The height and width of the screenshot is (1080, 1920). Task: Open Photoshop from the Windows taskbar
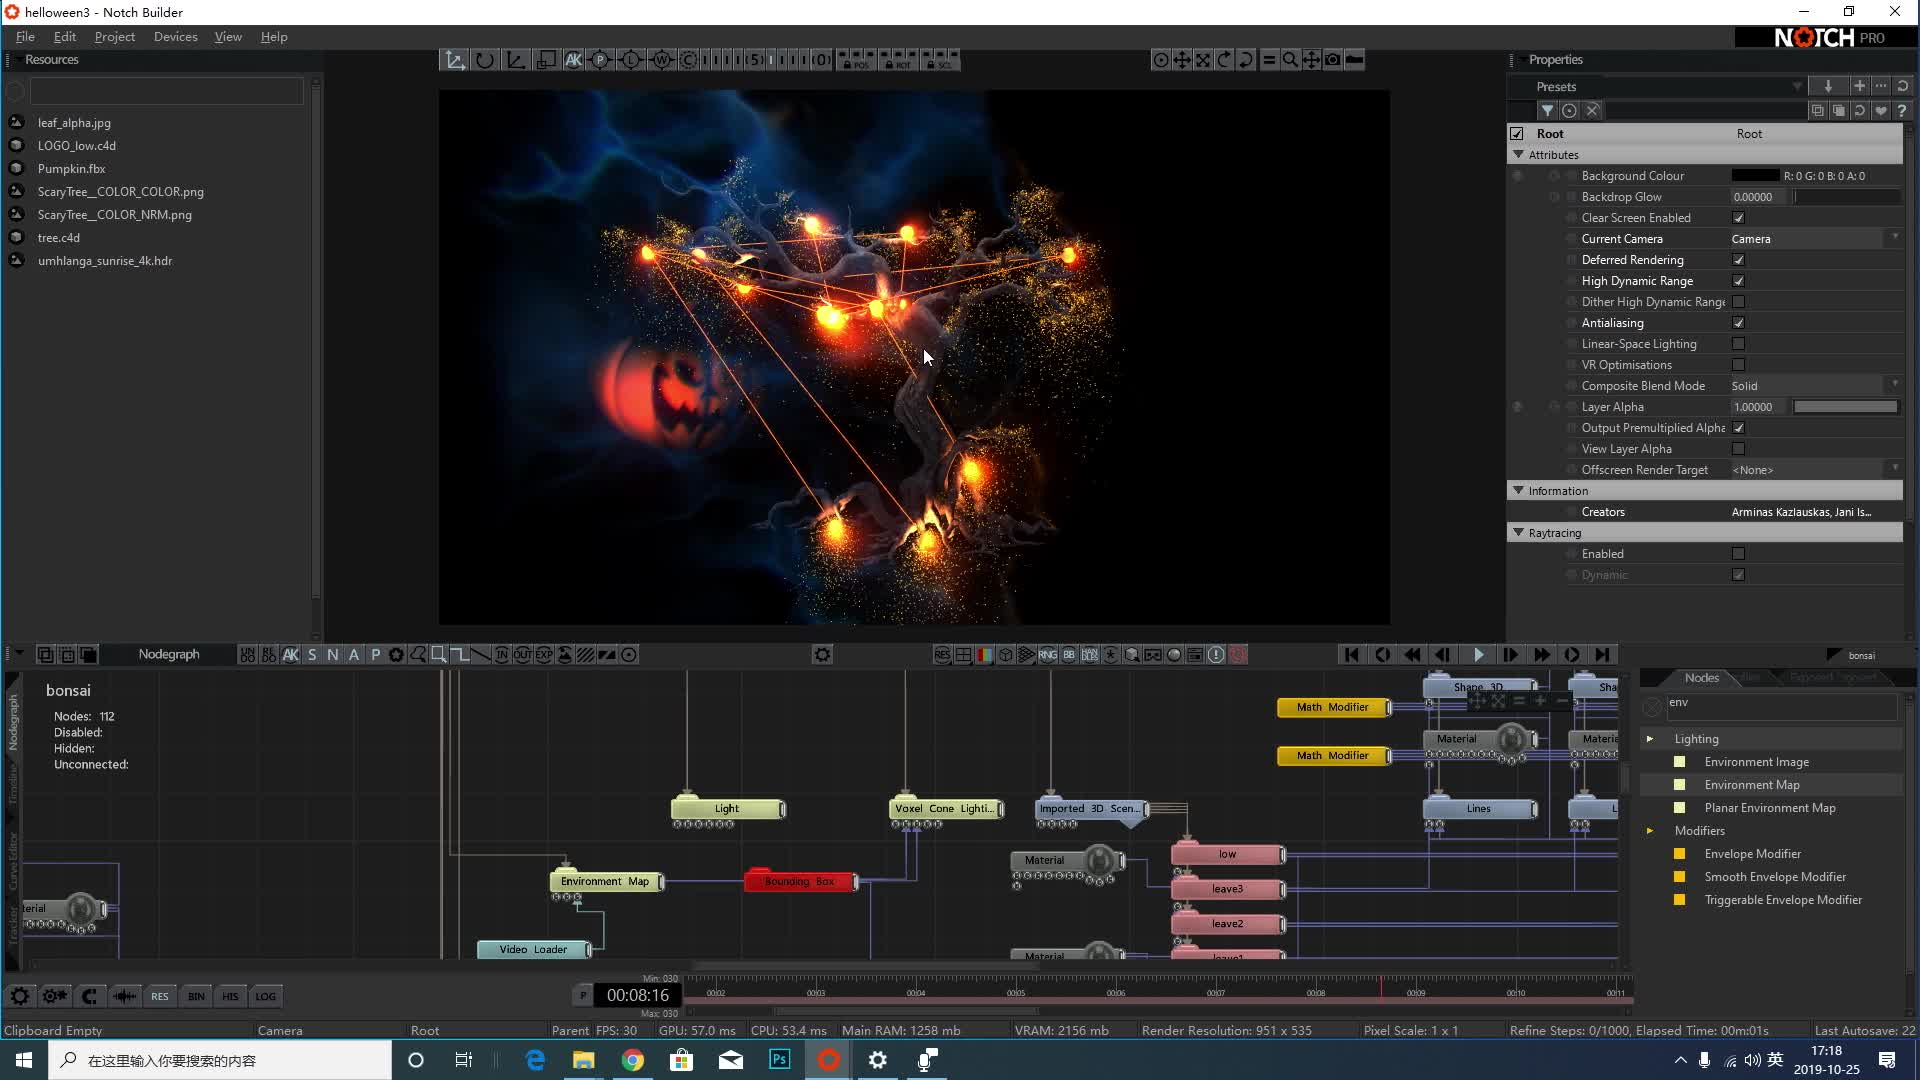click(x=779, y=1060)
